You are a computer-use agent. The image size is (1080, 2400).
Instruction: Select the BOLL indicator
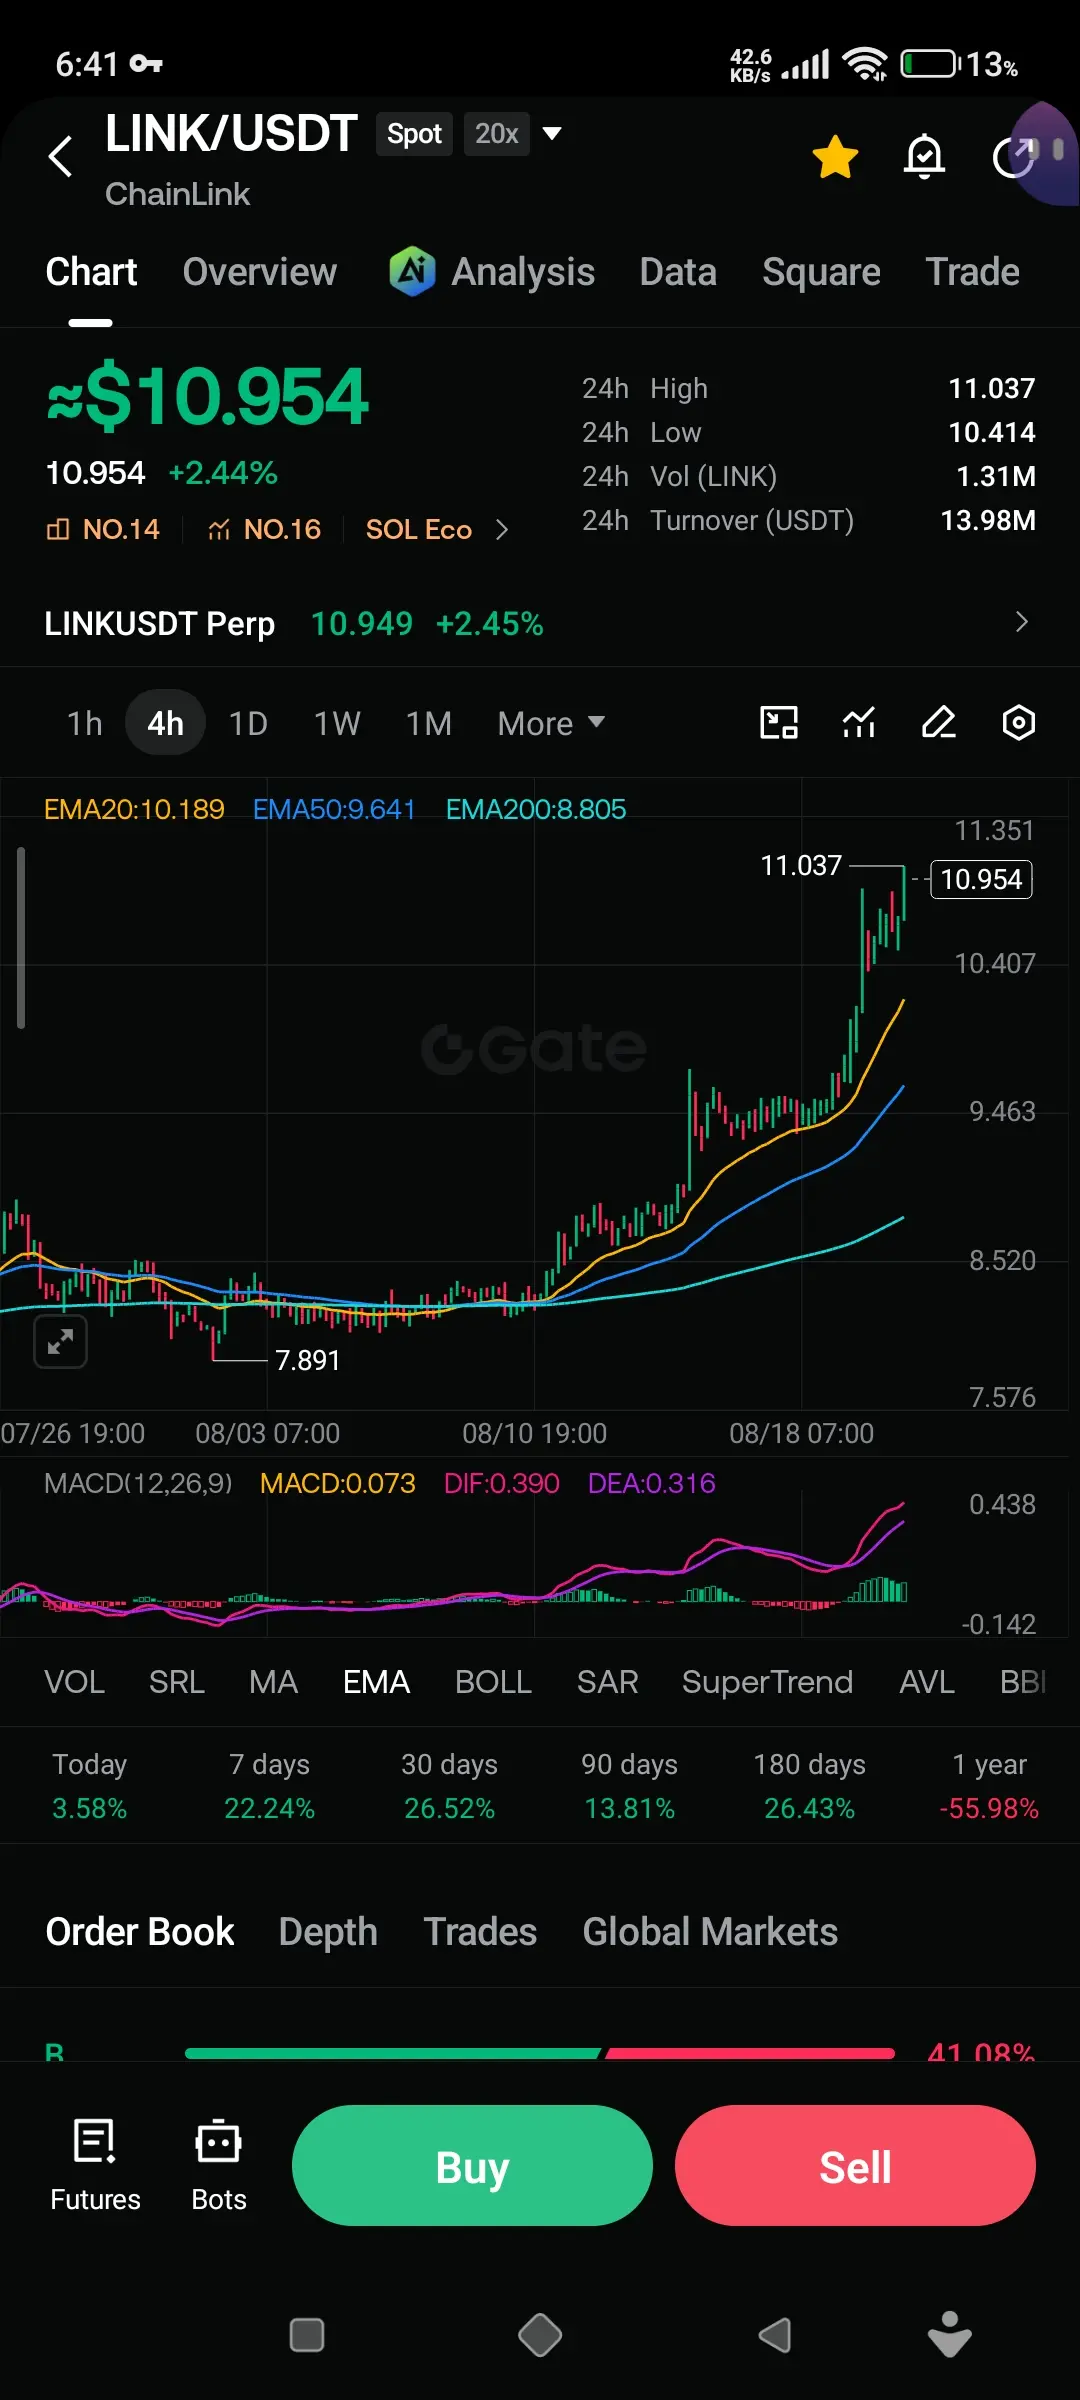coord(493,1682)
